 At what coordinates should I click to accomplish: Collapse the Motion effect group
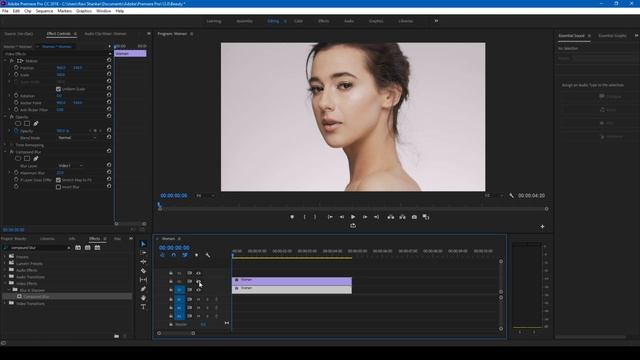pyautogui.click(x=6, y=60)
